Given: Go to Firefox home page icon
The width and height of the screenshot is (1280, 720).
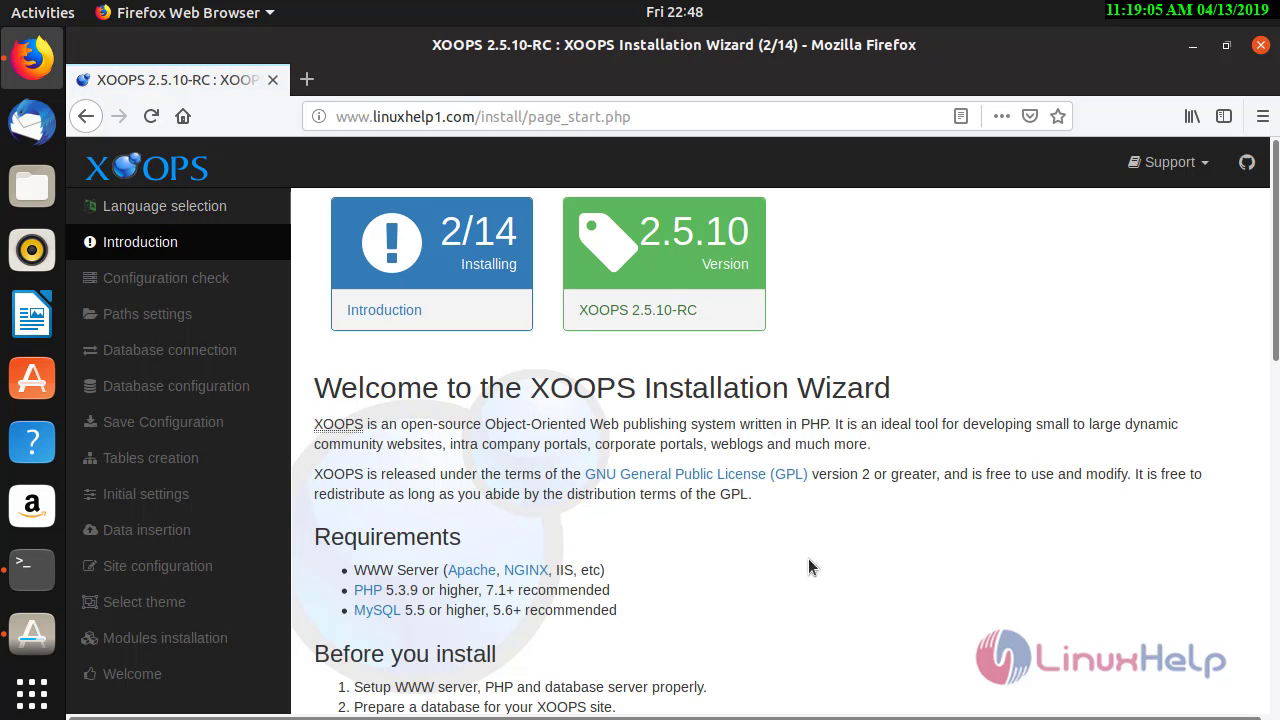Looking at the screenshot, I should coord(182,116).
